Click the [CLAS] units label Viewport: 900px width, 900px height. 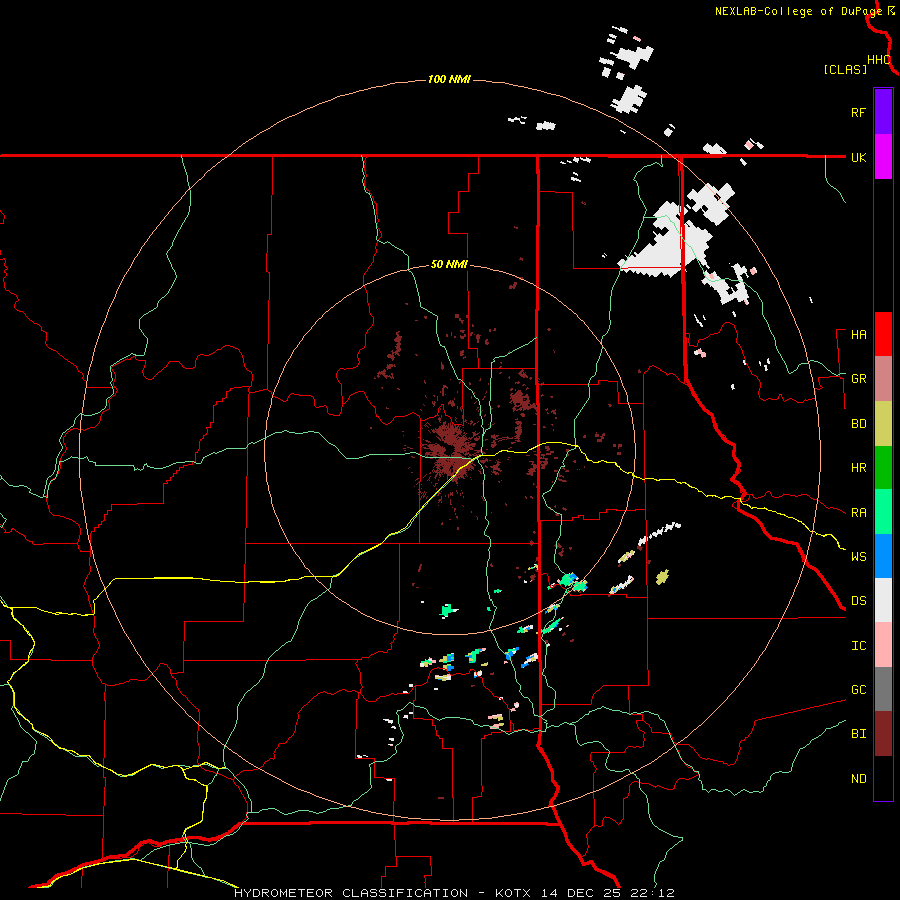[x=844, y=69]
